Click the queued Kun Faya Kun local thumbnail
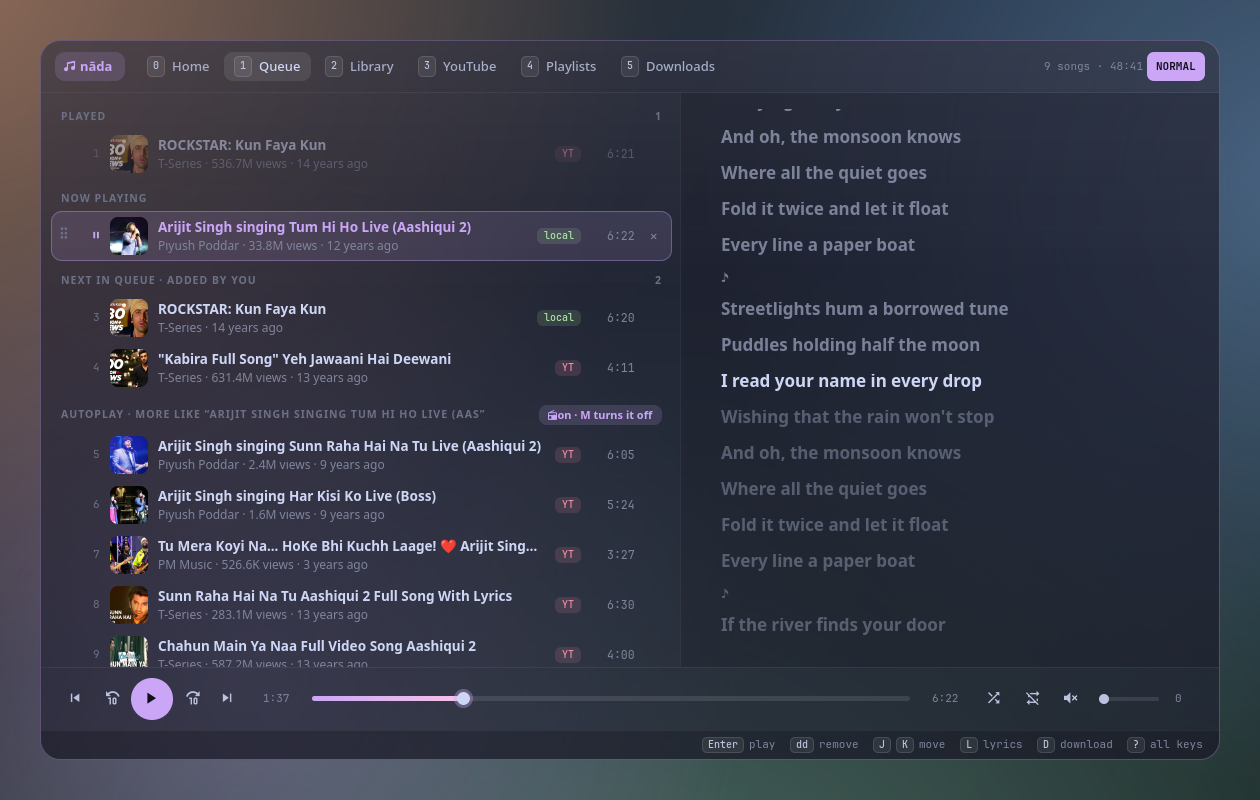The width and height of the screenshot is (1260, 800). tap(129, 318)
